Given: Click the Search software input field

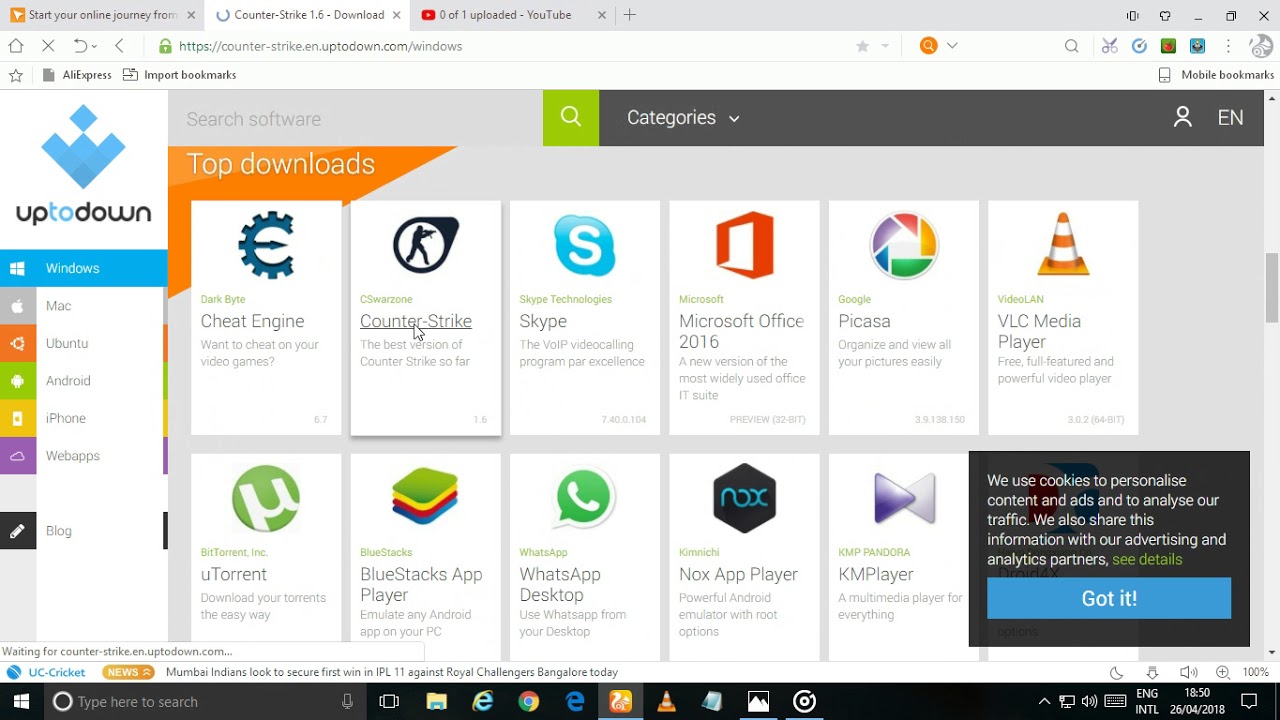Looking at the screenshot, I should click(x=355, y=118).
